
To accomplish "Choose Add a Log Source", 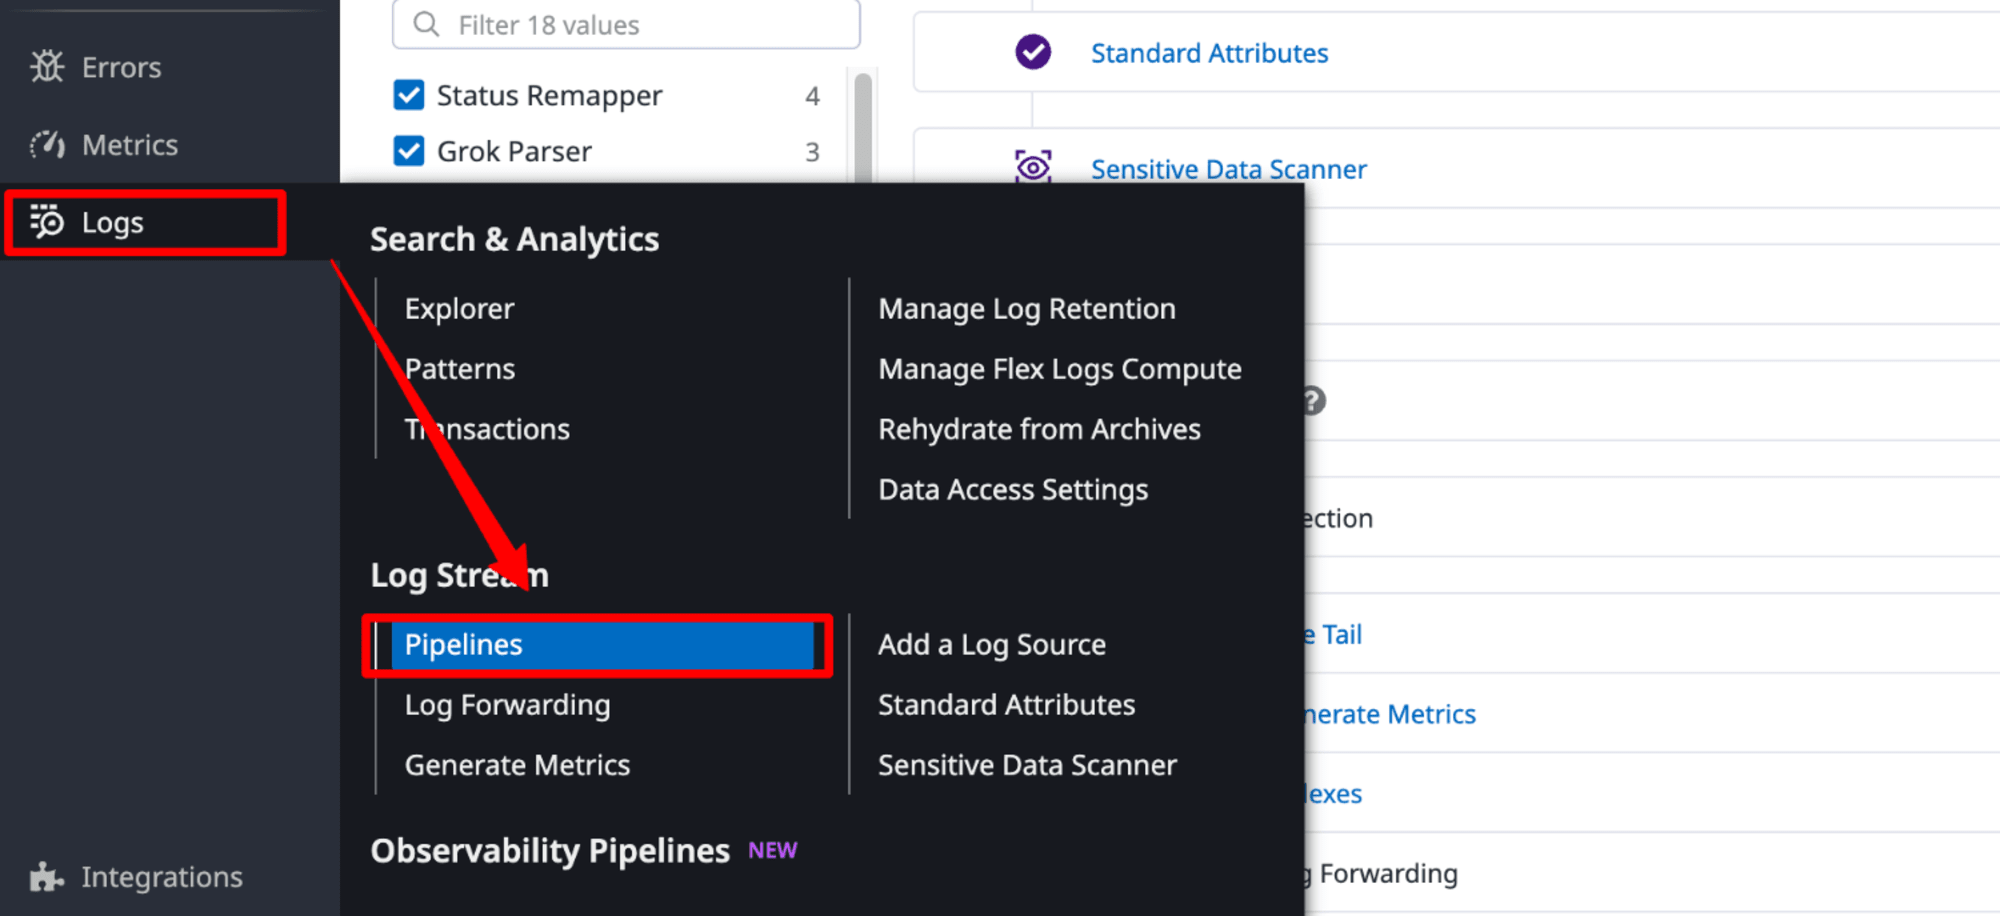I will click(x=992, y=645).
